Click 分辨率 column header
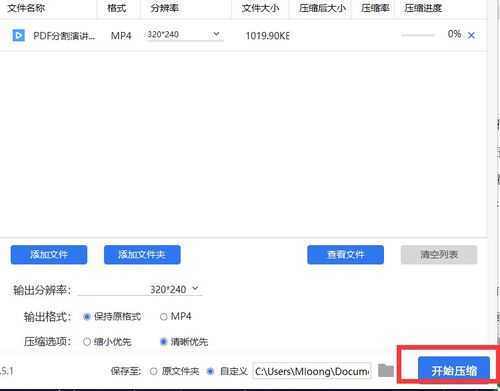 [x=165, y=8]
